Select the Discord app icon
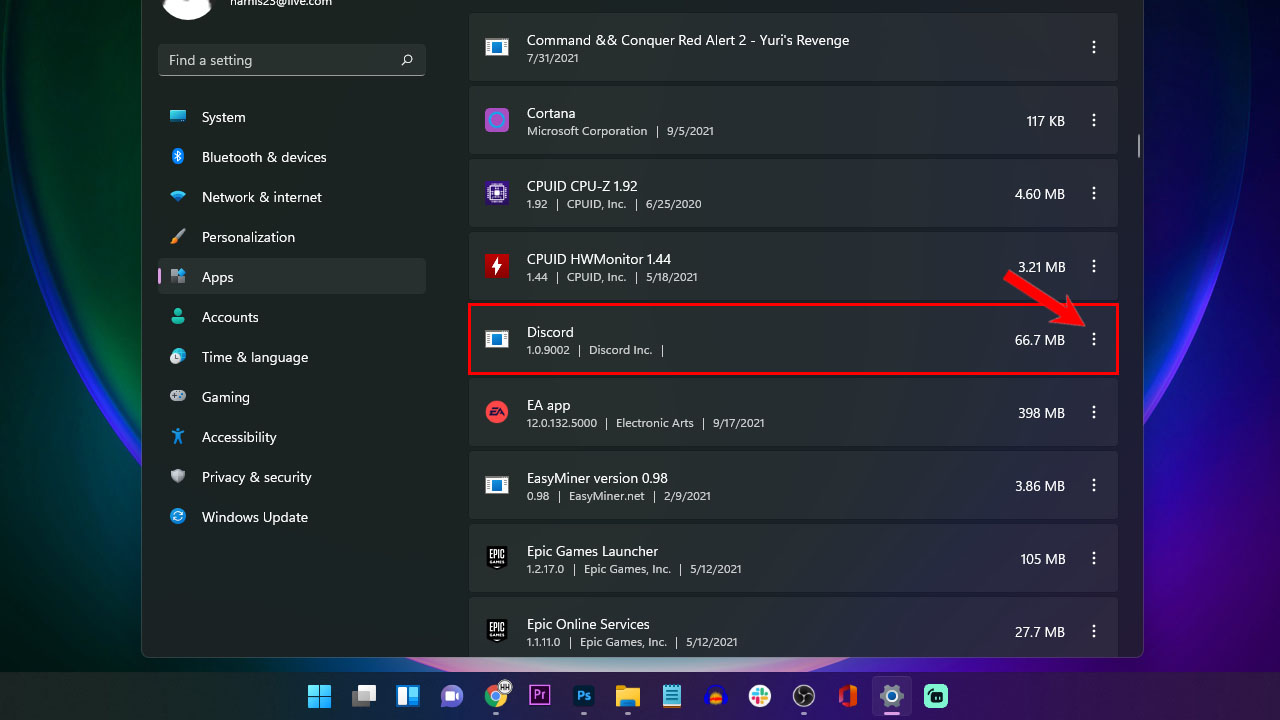The image size is (1280, 720). 497,339
